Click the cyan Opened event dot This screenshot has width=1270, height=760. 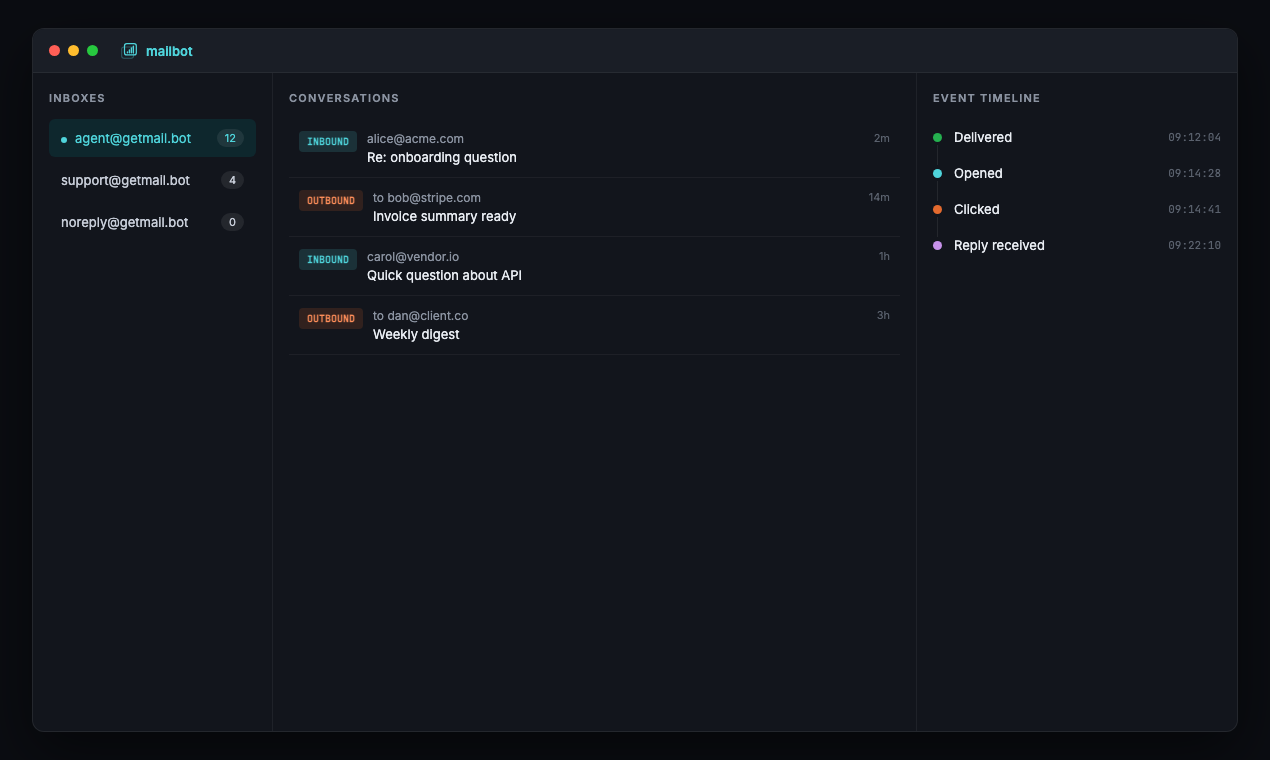tap(937, 174)
